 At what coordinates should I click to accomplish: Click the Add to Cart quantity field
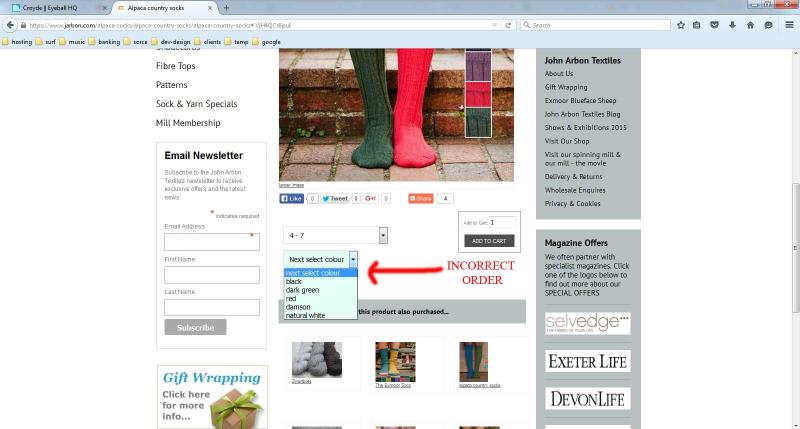pyautogui.click(x=502, y=222)
